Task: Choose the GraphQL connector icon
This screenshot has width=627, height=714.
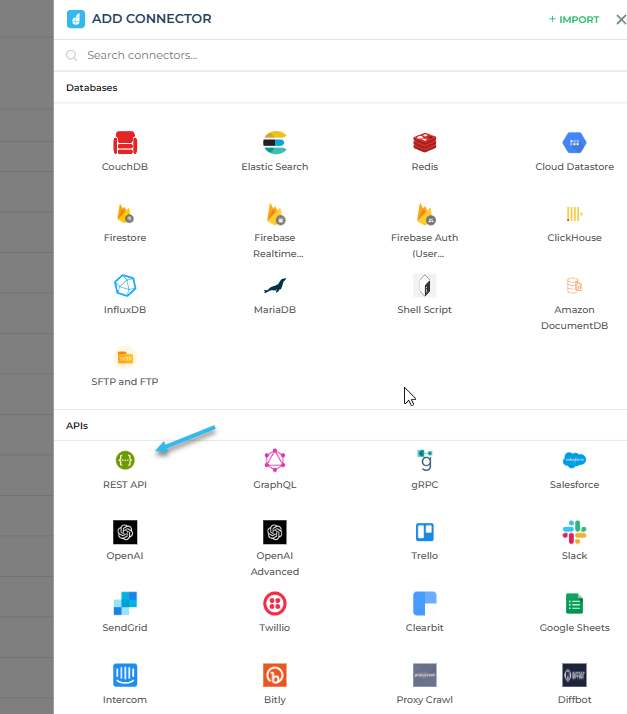Action: (275, 460)
